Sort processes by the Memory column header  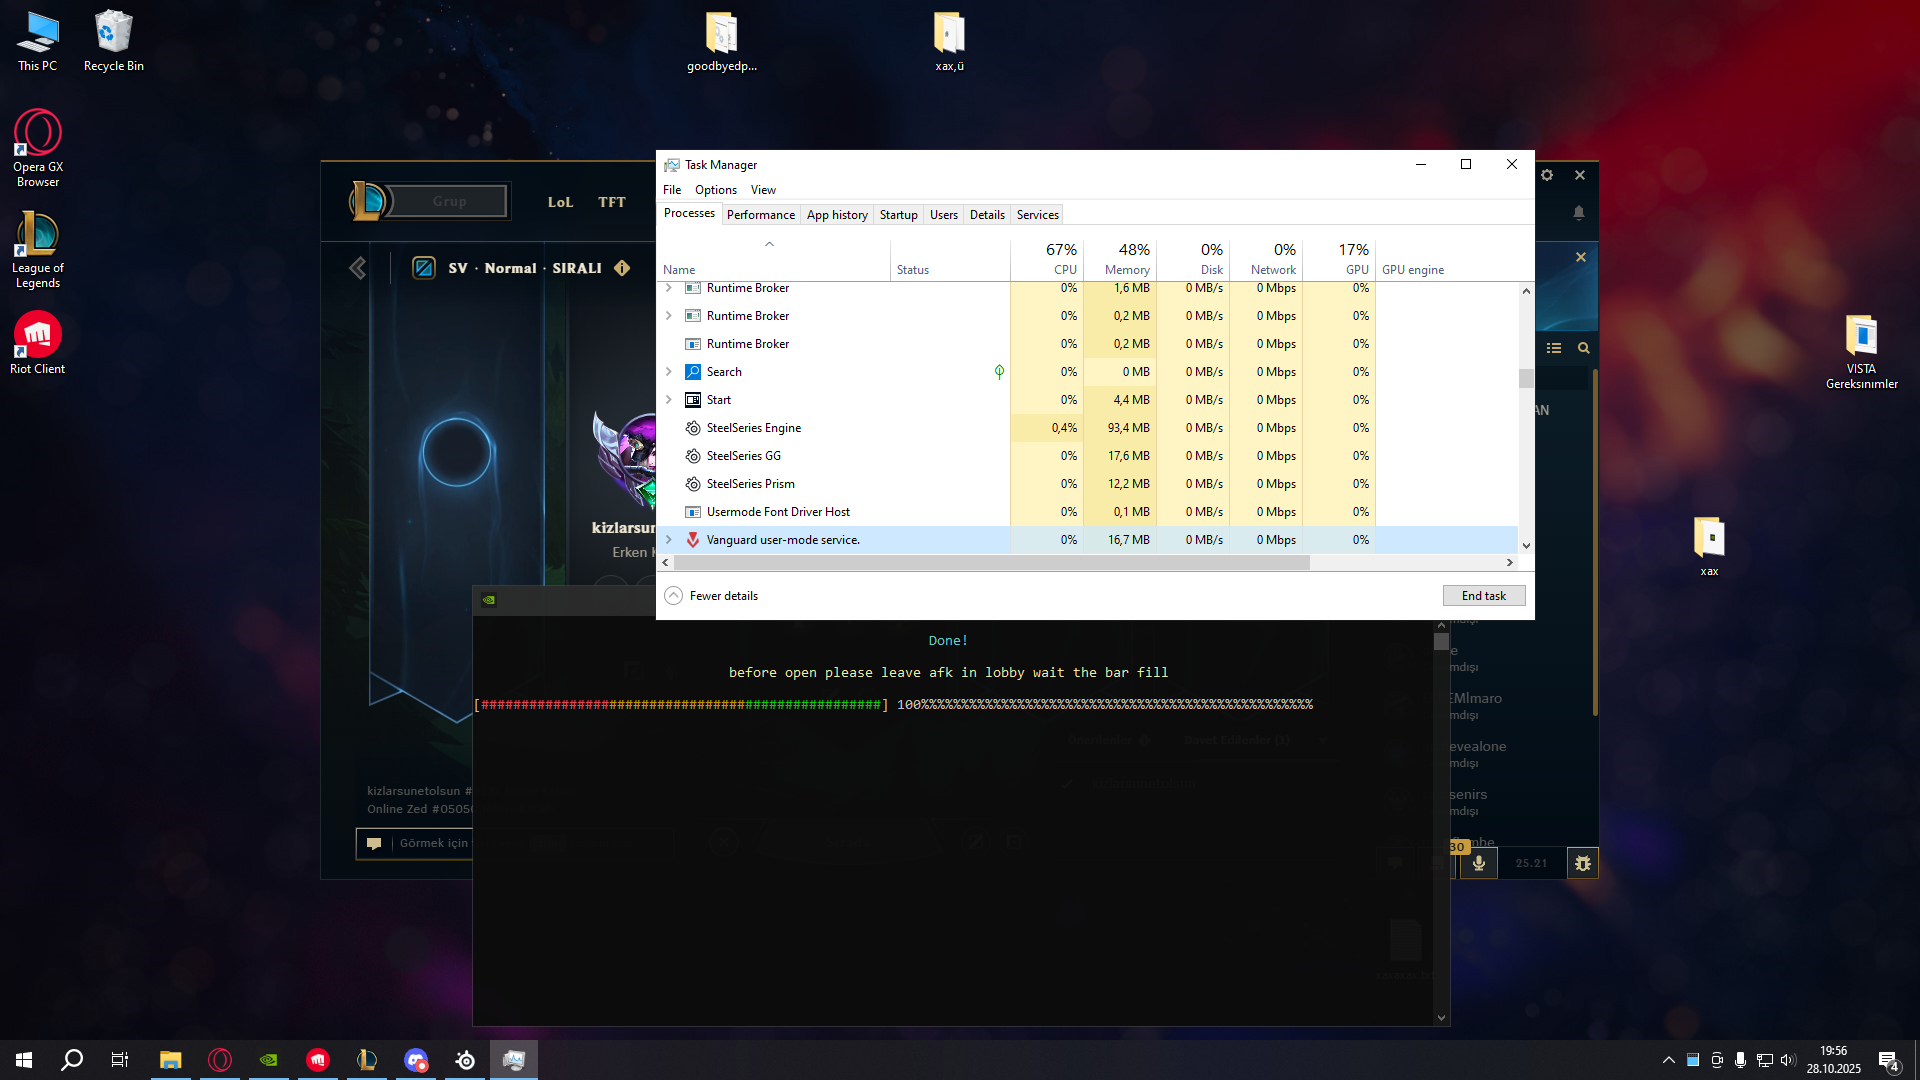pyautogui.click(x=1120, y=258)
